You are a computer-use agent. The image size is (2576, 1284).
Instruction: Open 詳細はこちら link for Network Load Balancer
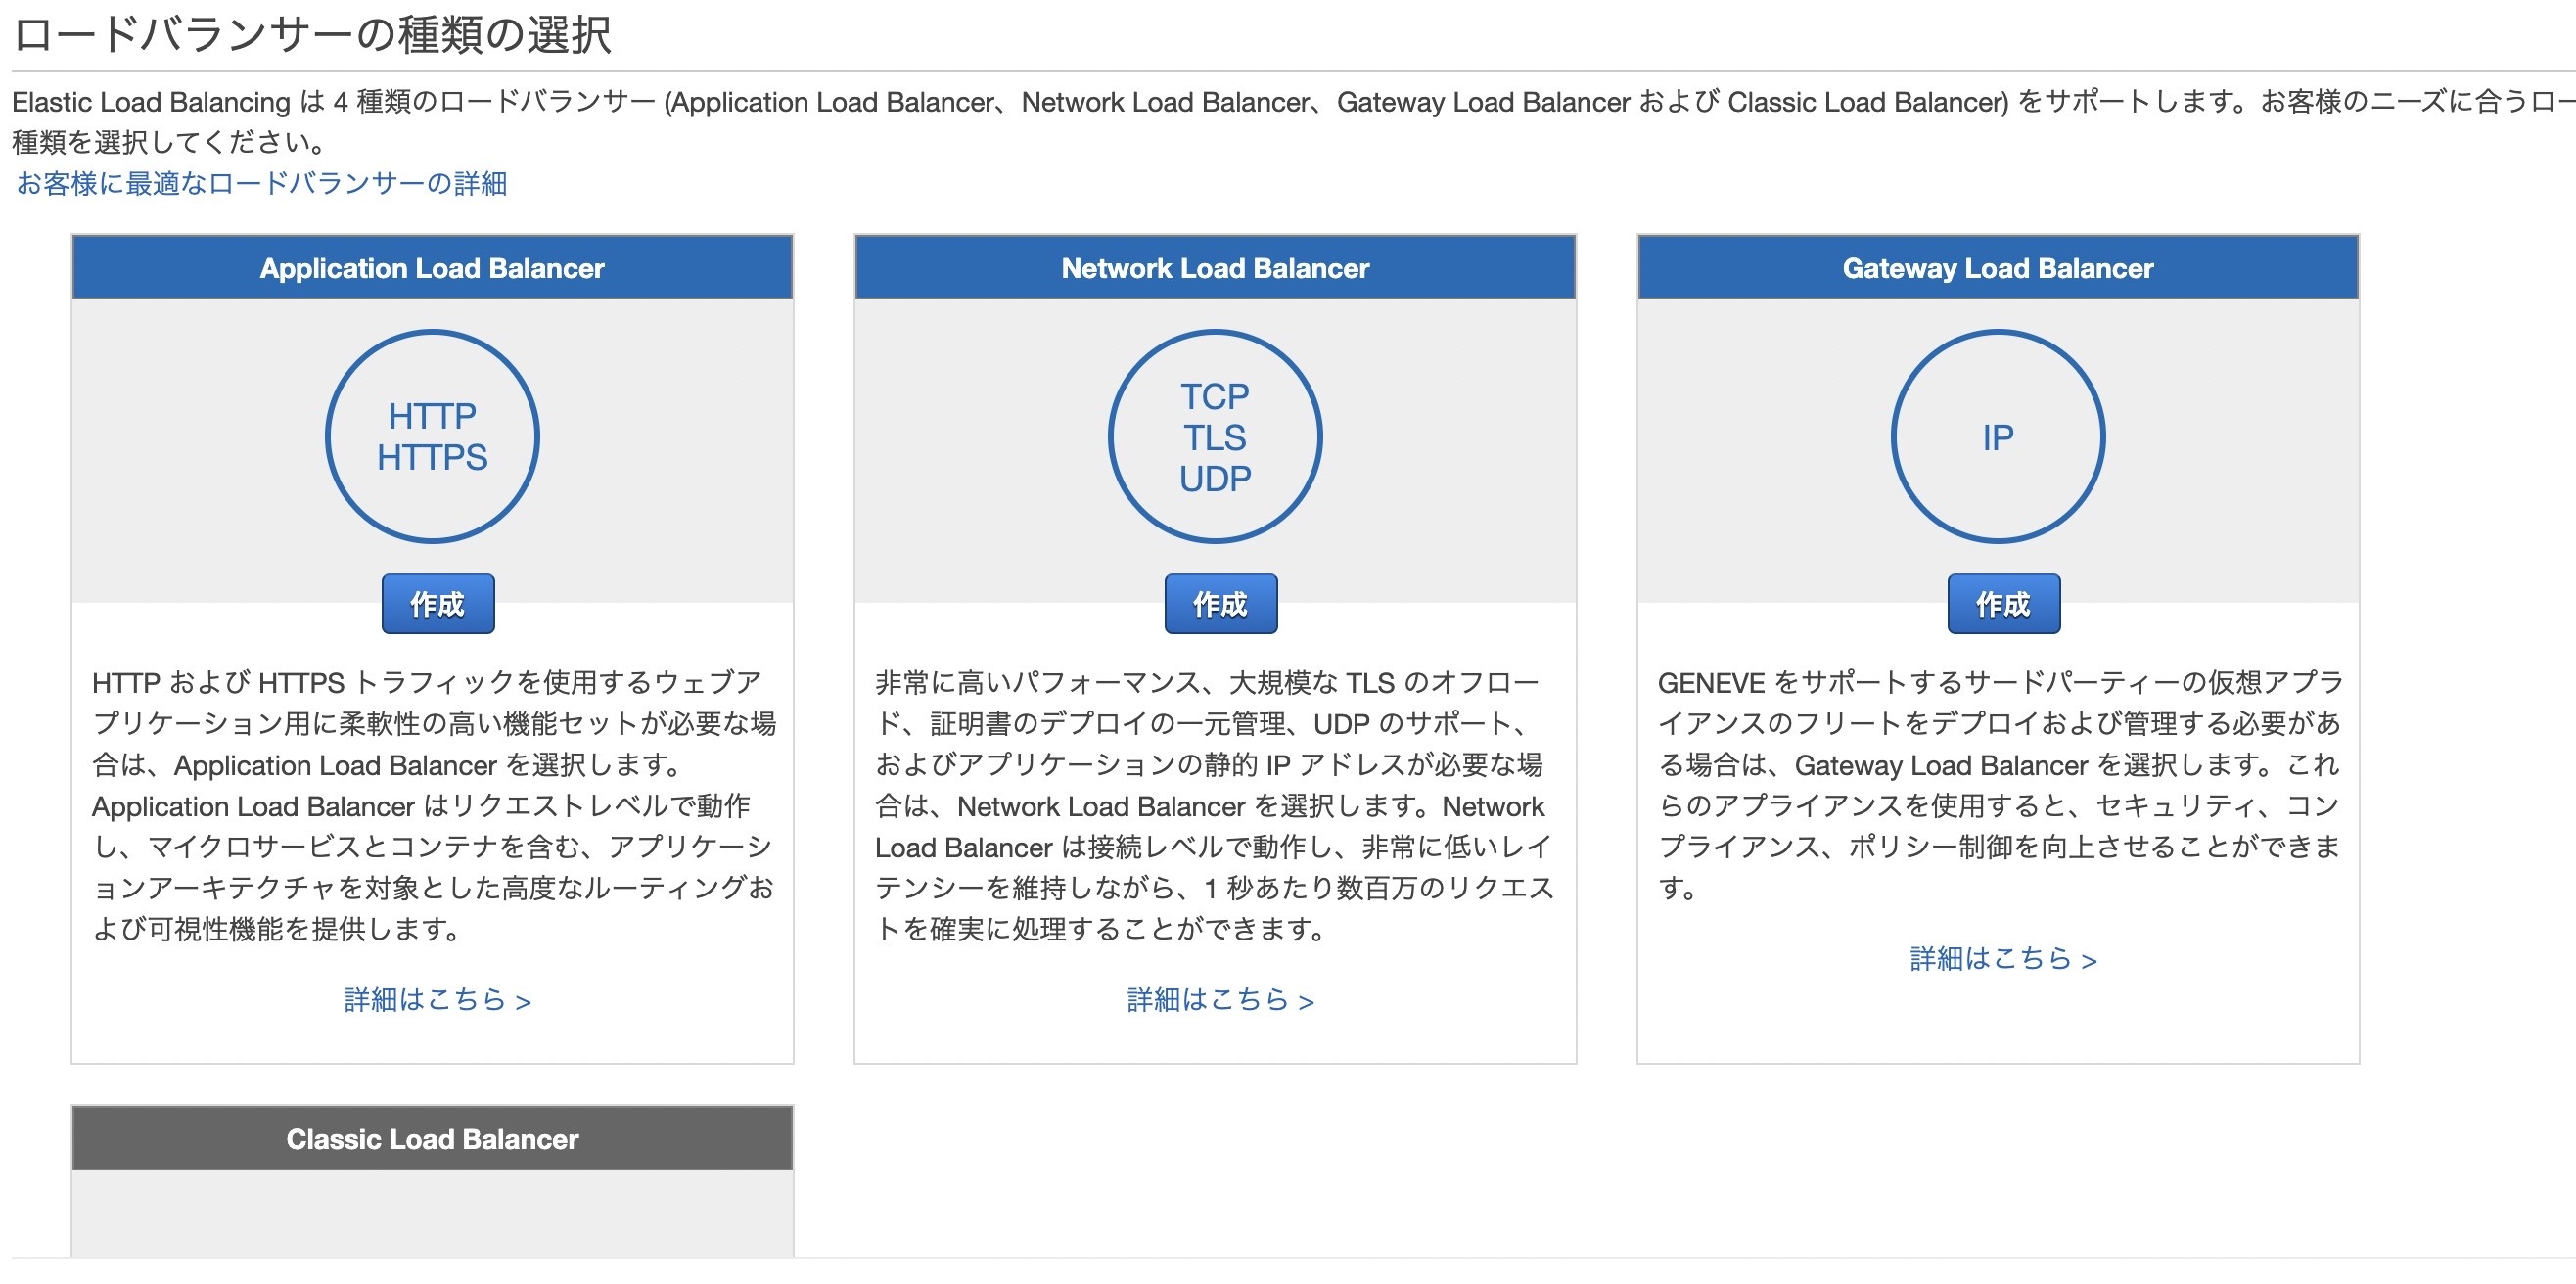[x=1219, y=999]
